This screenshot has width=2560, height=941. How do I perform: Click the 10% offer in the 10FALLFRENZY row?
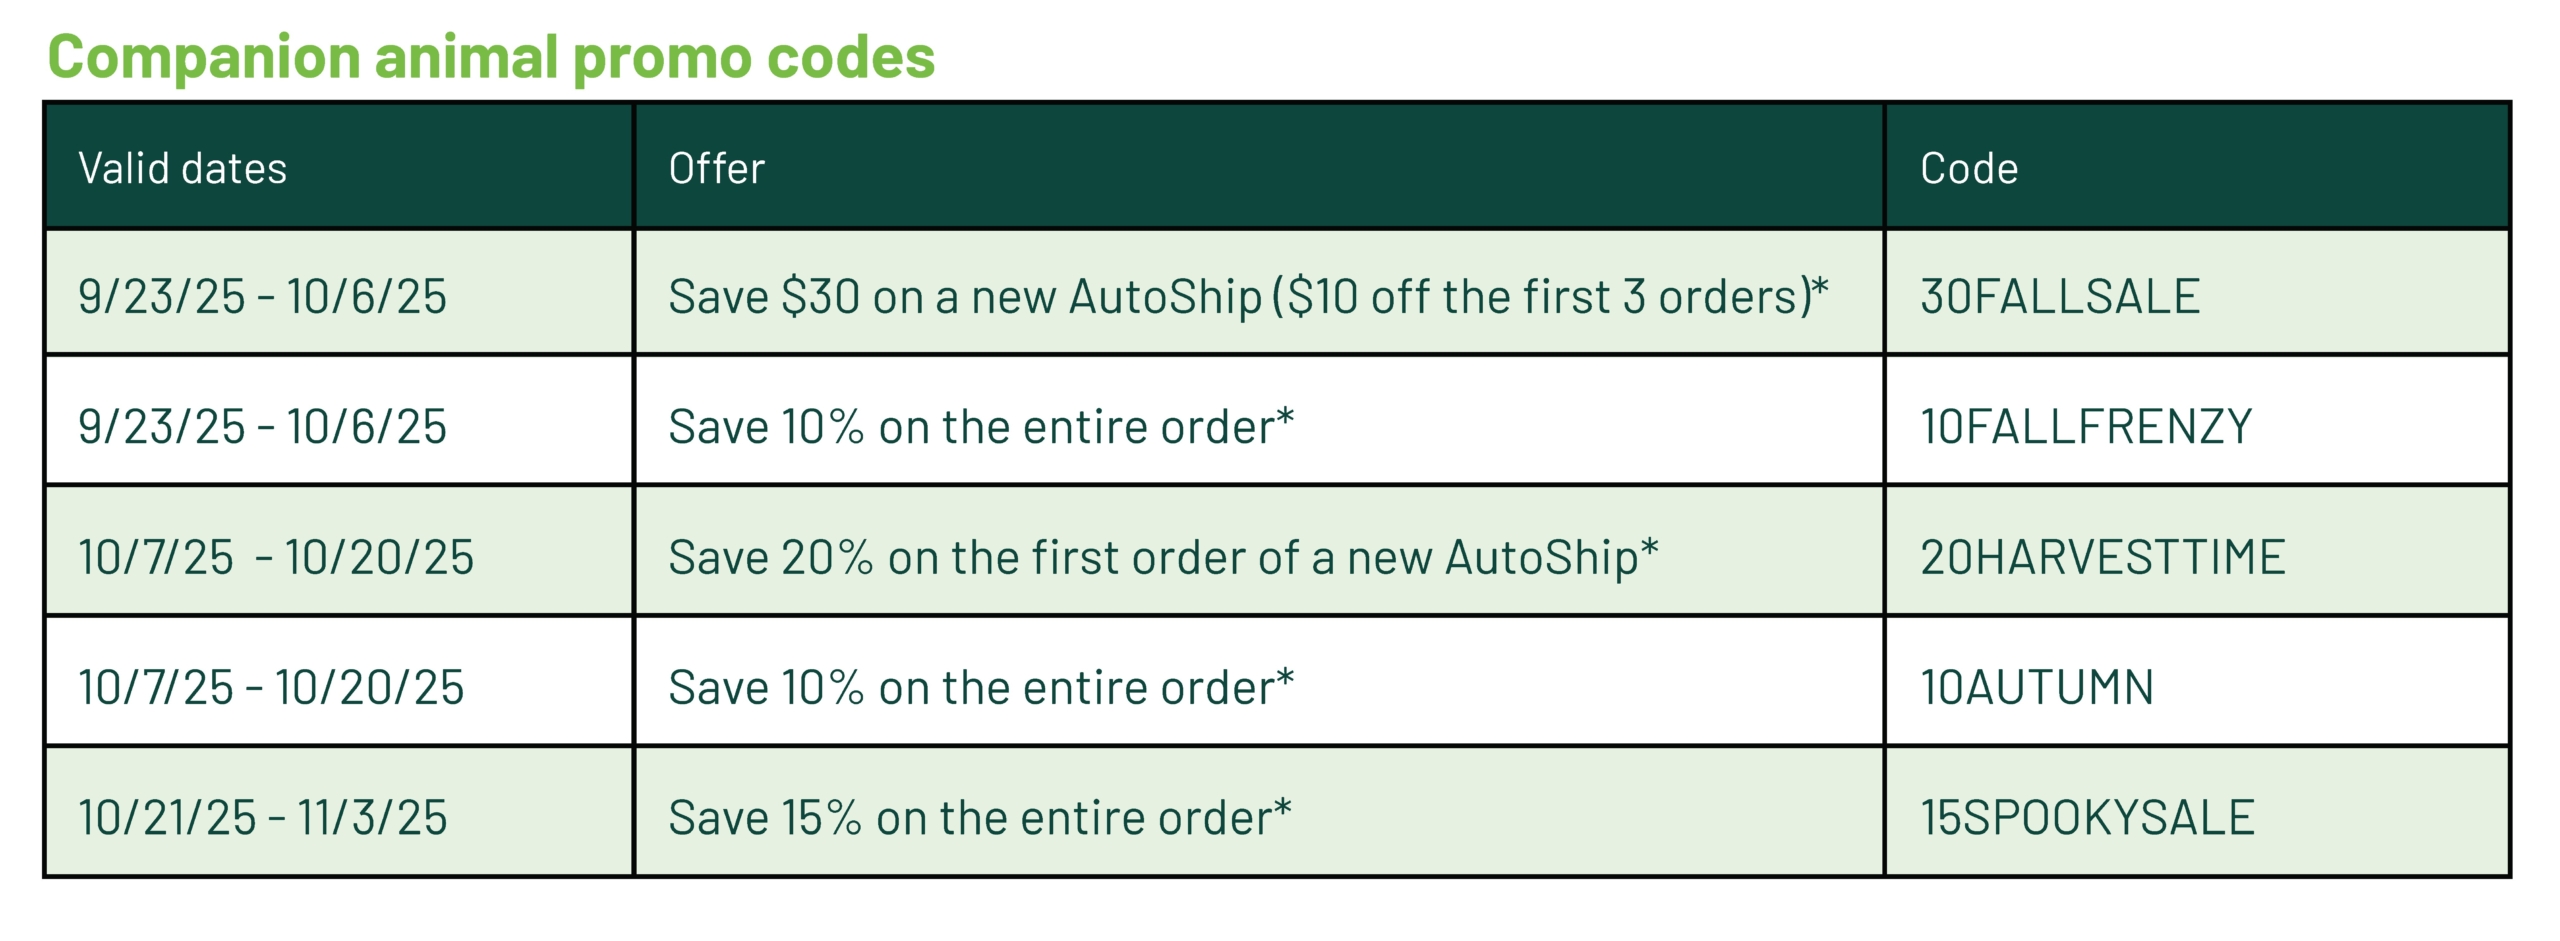click(980, 426)
